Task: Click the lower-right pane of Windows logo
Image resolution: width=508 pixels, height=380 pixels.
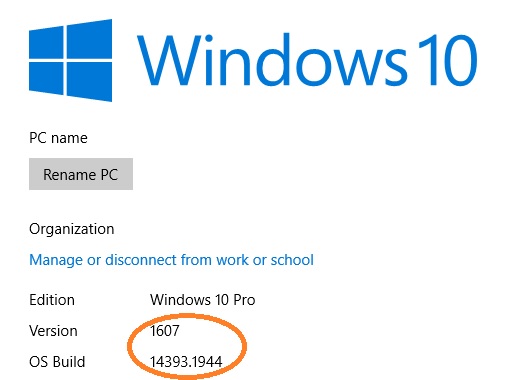Action: tap(90, 81)
